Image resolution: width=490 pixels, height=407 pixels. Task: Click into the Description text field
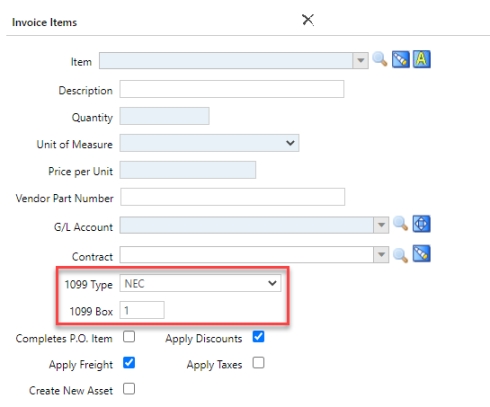[x=232, y=89]
